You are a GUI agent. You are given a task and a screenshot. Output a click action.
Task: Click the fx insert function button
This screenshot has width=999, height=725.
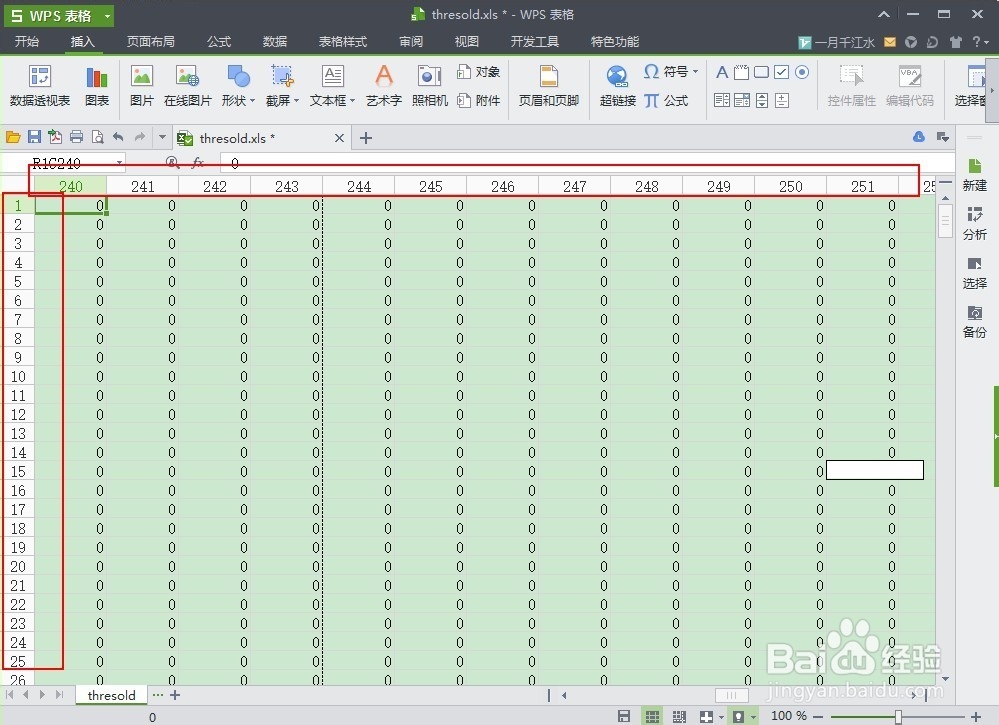pyautogui.click(x=198, y=163)
